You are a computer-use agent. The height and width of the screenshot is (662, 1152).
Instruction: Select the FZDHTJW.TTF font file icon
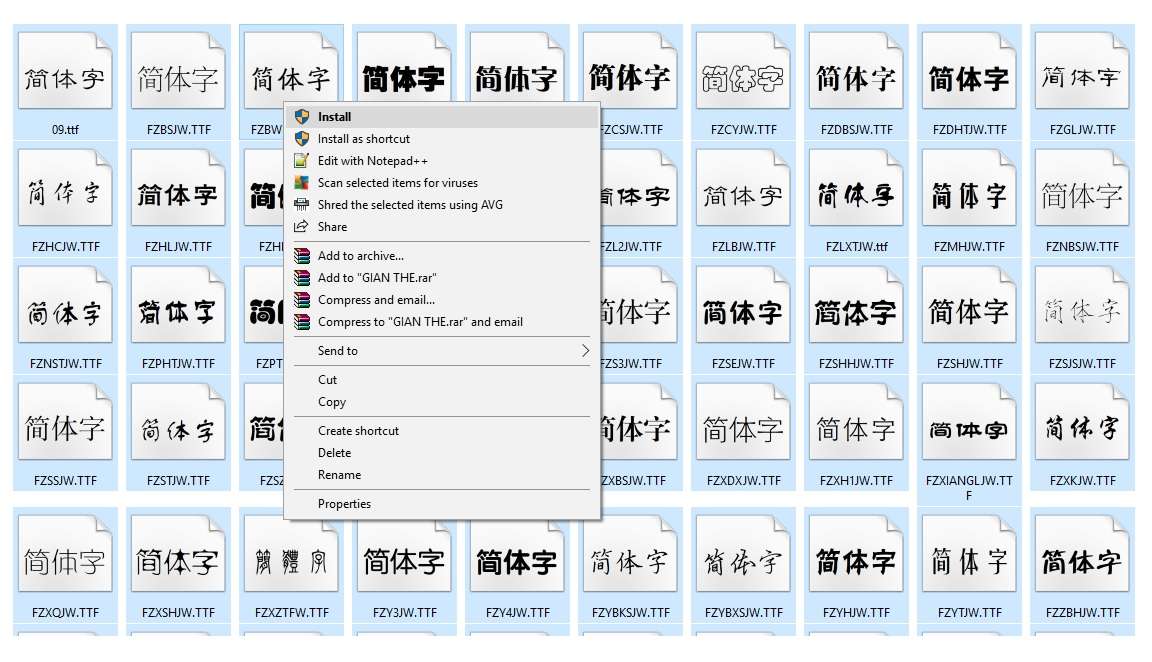coord(969,71)
